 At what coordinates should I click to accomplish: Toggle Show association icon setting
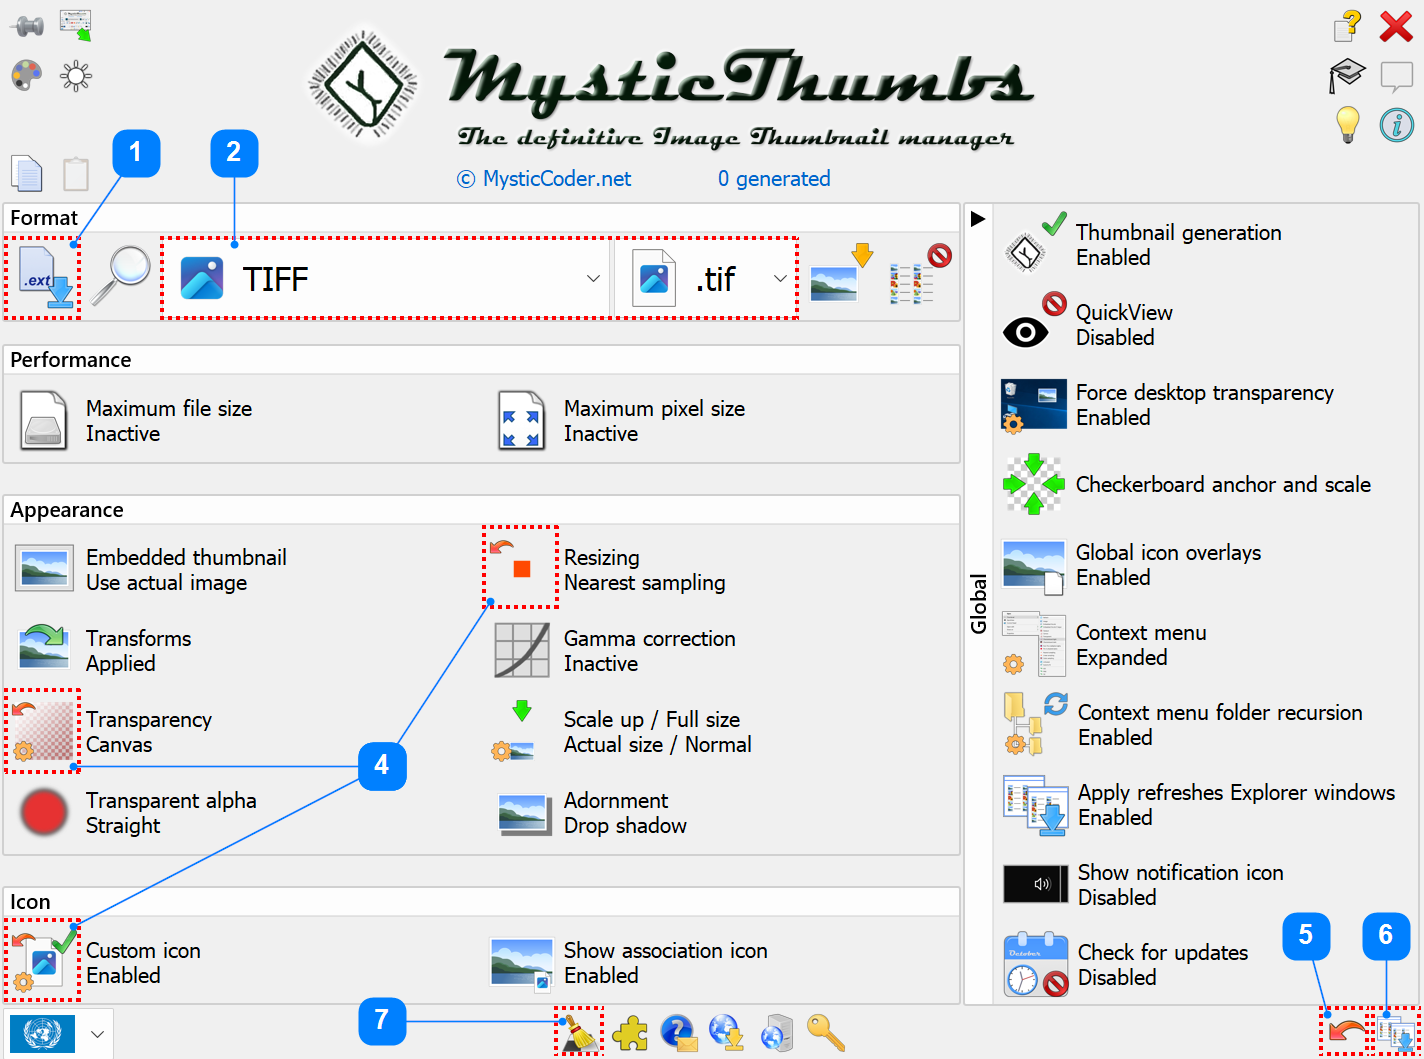point(628,963)
